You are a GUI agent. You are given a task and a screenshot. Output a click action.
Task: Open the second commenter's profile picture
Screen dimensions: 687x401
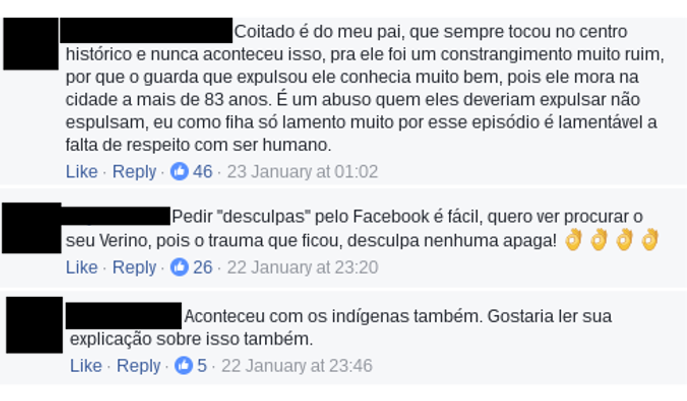coord(32,228)
